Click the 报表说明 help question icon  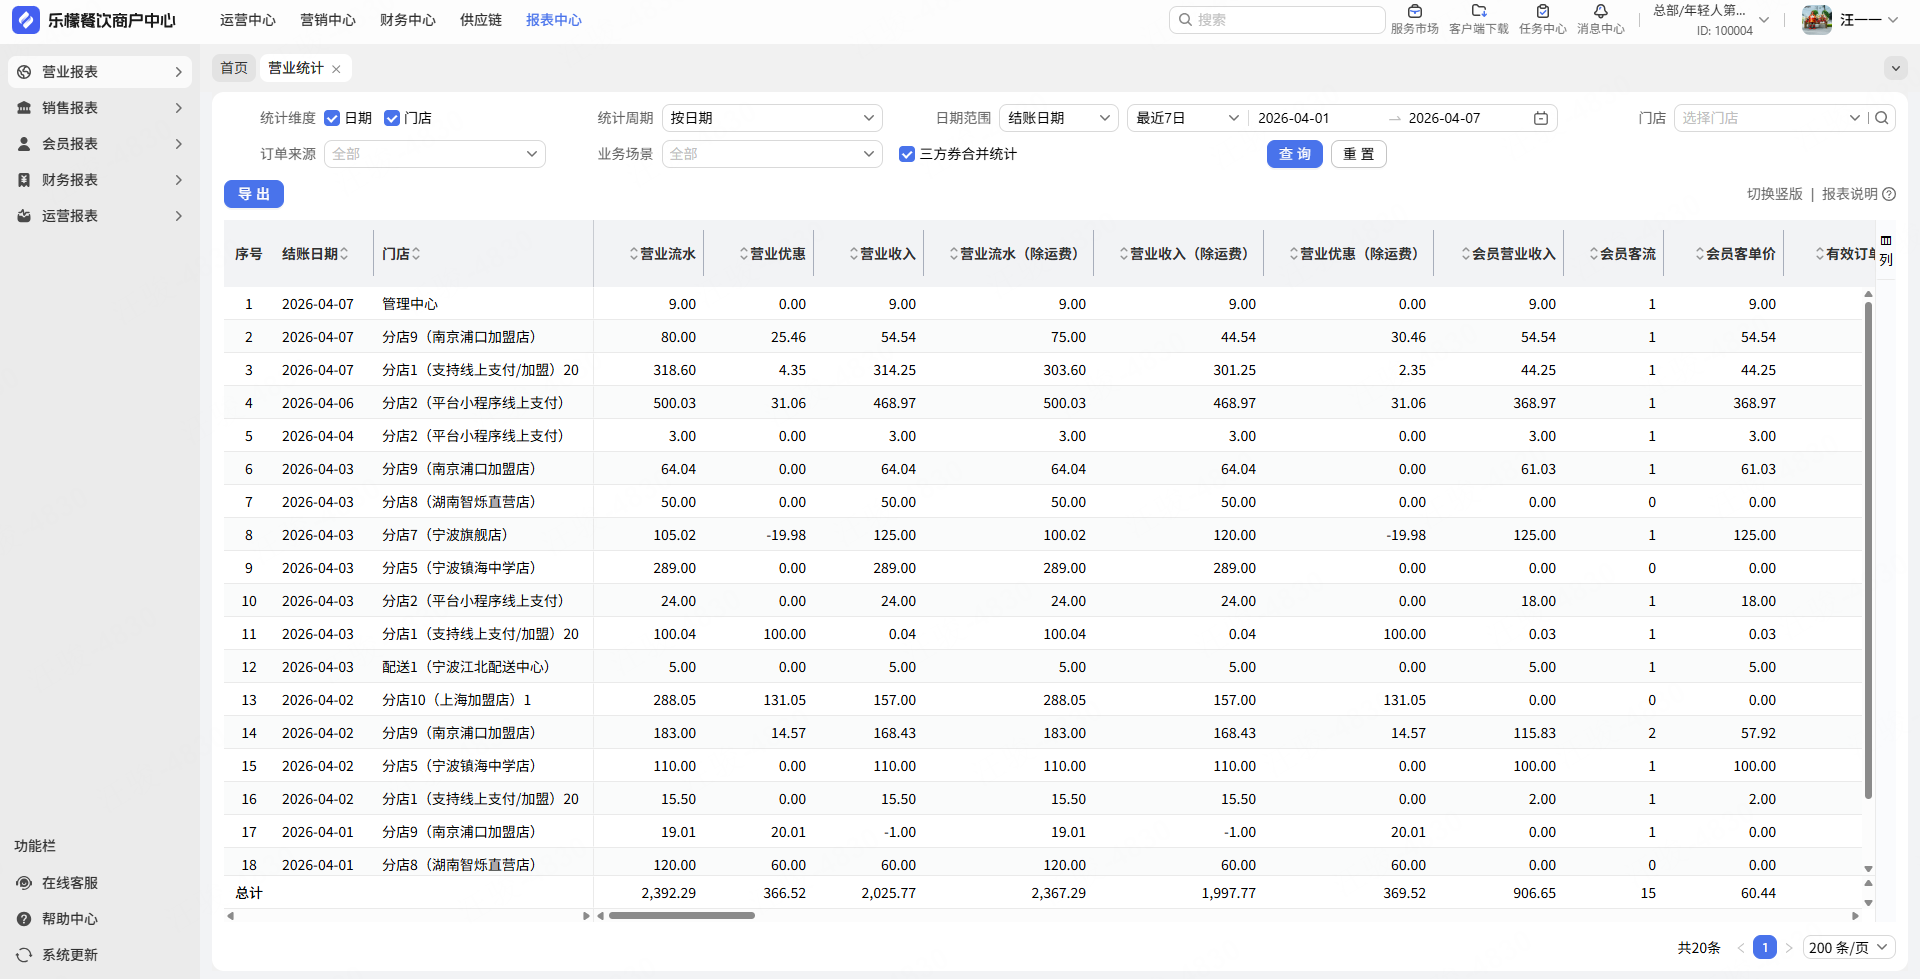click(x=1889, y=194)
